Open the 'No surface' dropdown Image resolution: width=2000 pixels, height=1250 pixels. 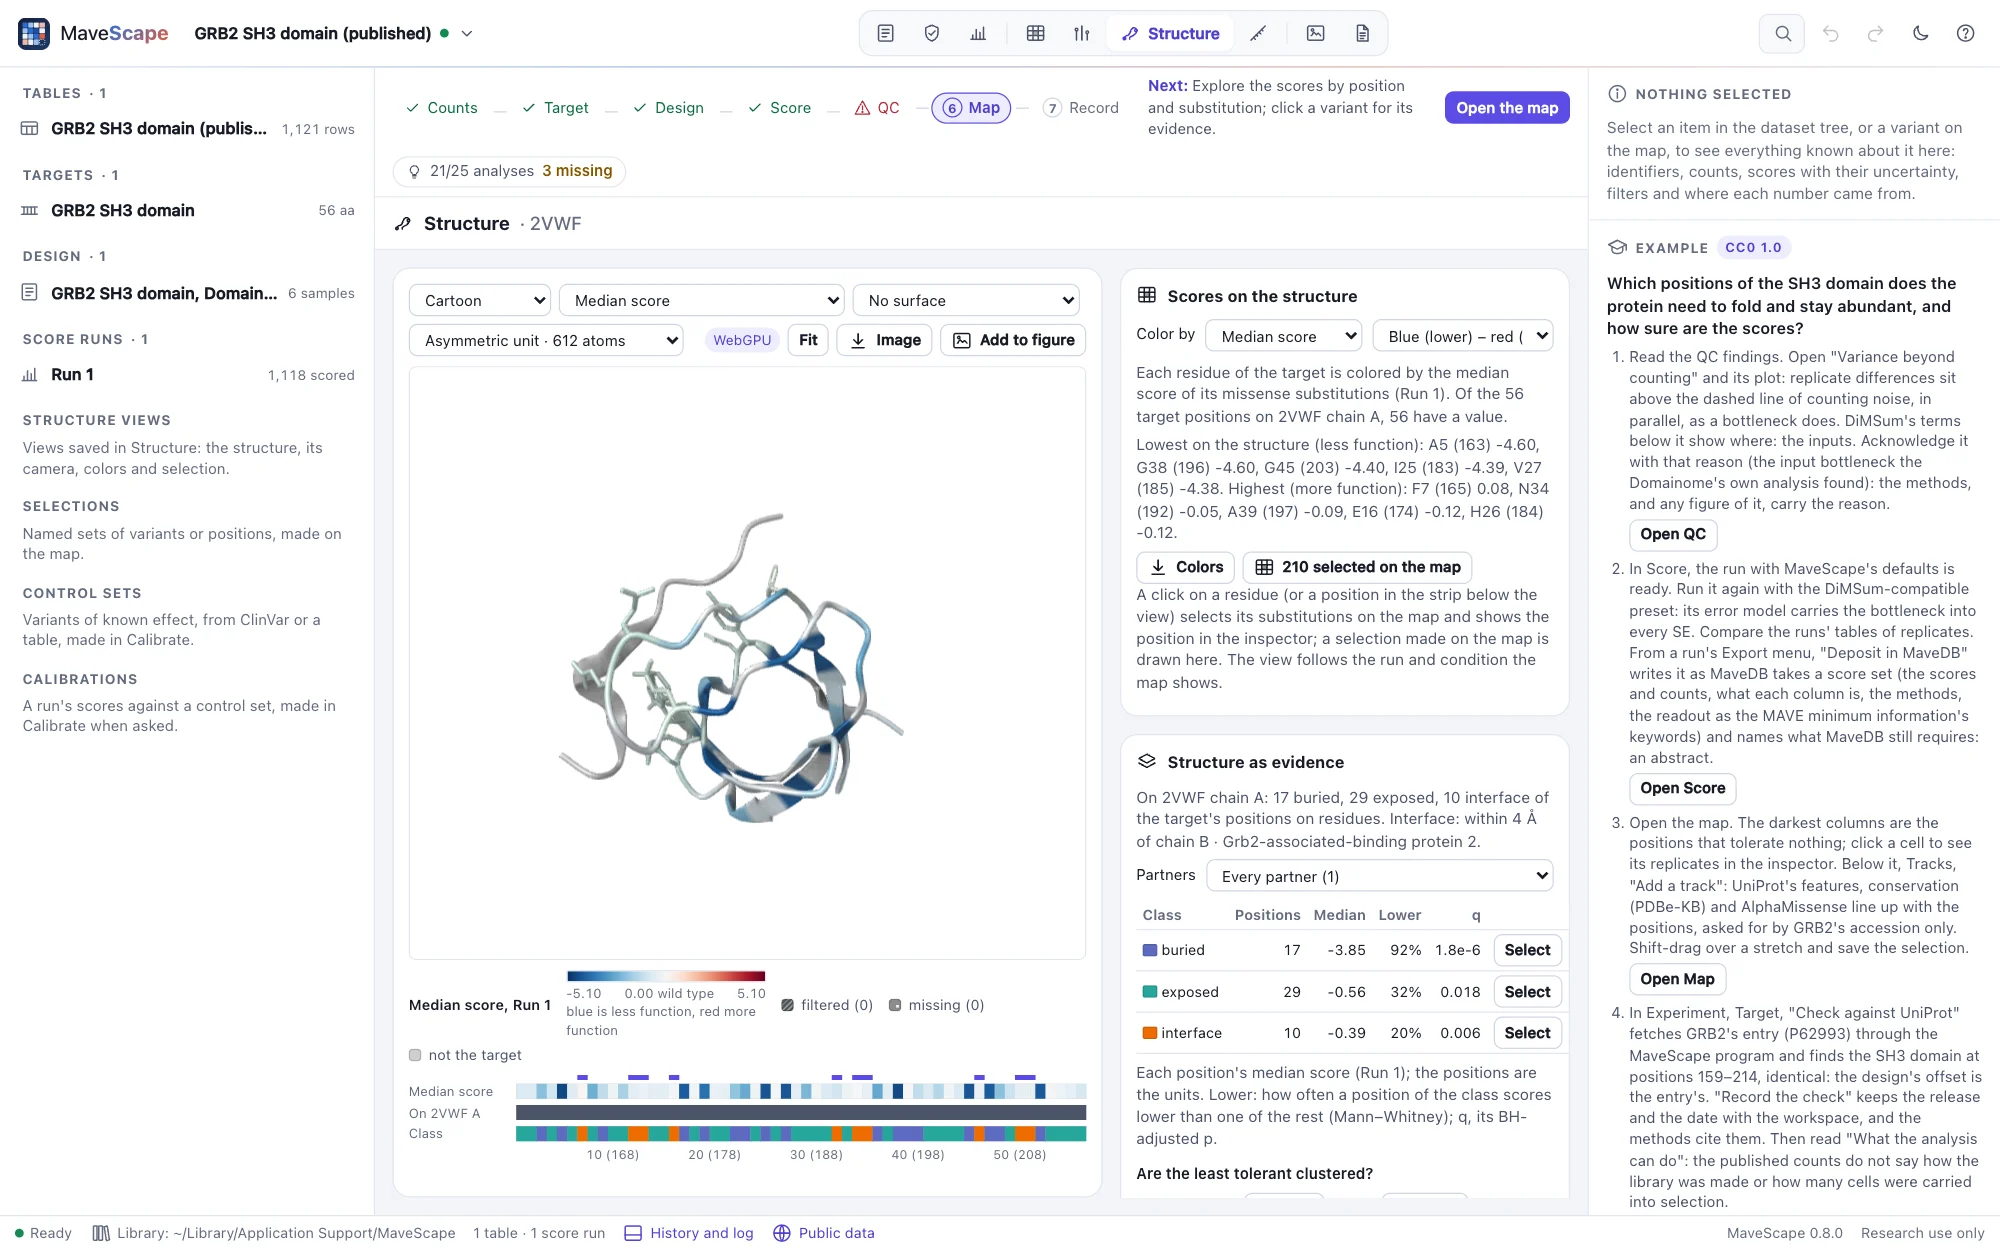tap(966, 300)
